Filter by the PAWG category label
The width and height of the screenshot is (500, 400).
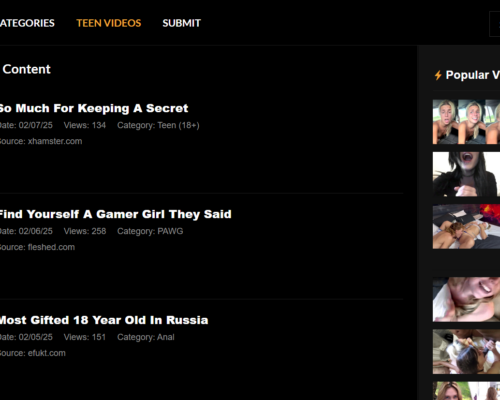[x=170, y=231]
